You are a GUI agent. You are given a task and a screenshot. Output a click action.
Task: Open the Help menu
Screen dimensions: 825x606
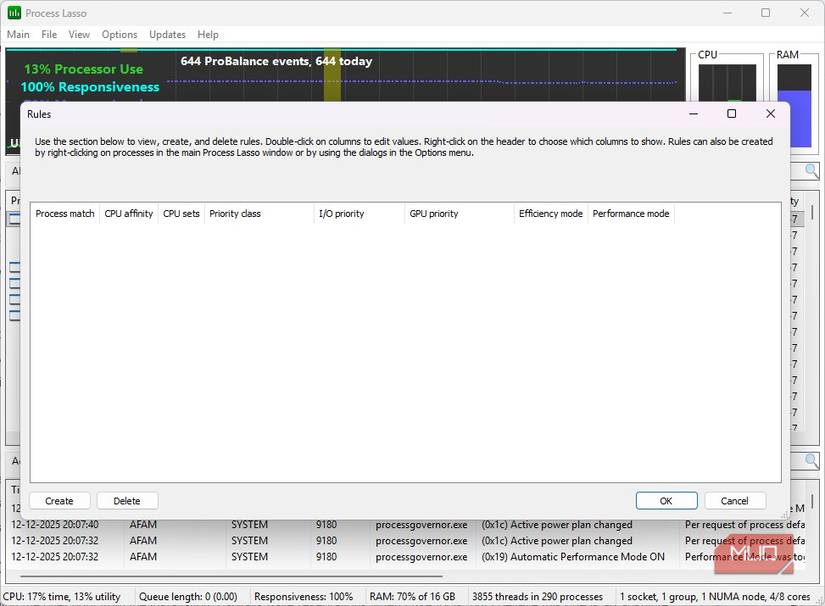(208, 35)
